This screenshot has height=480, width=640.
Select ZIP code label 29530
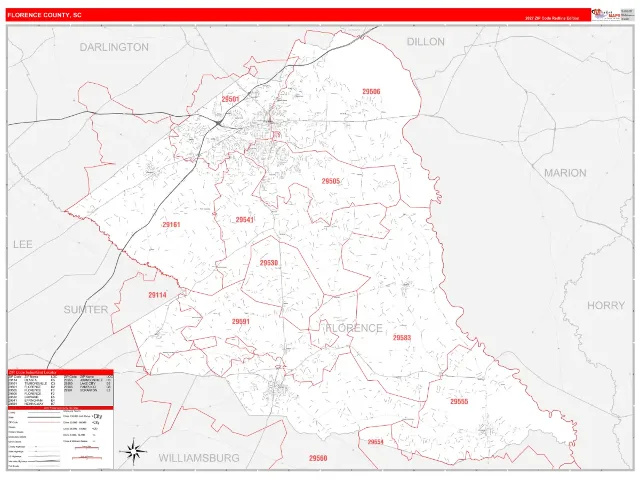pyautogui.click(x=269, y=263)
